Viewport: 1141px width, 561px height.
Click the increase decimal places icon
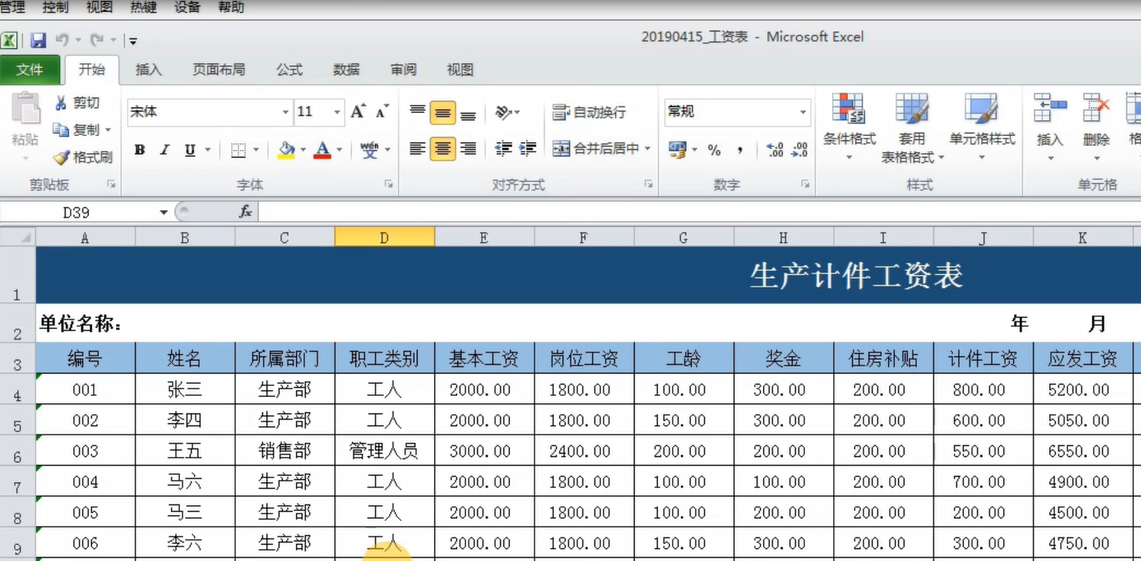point(774,150)
